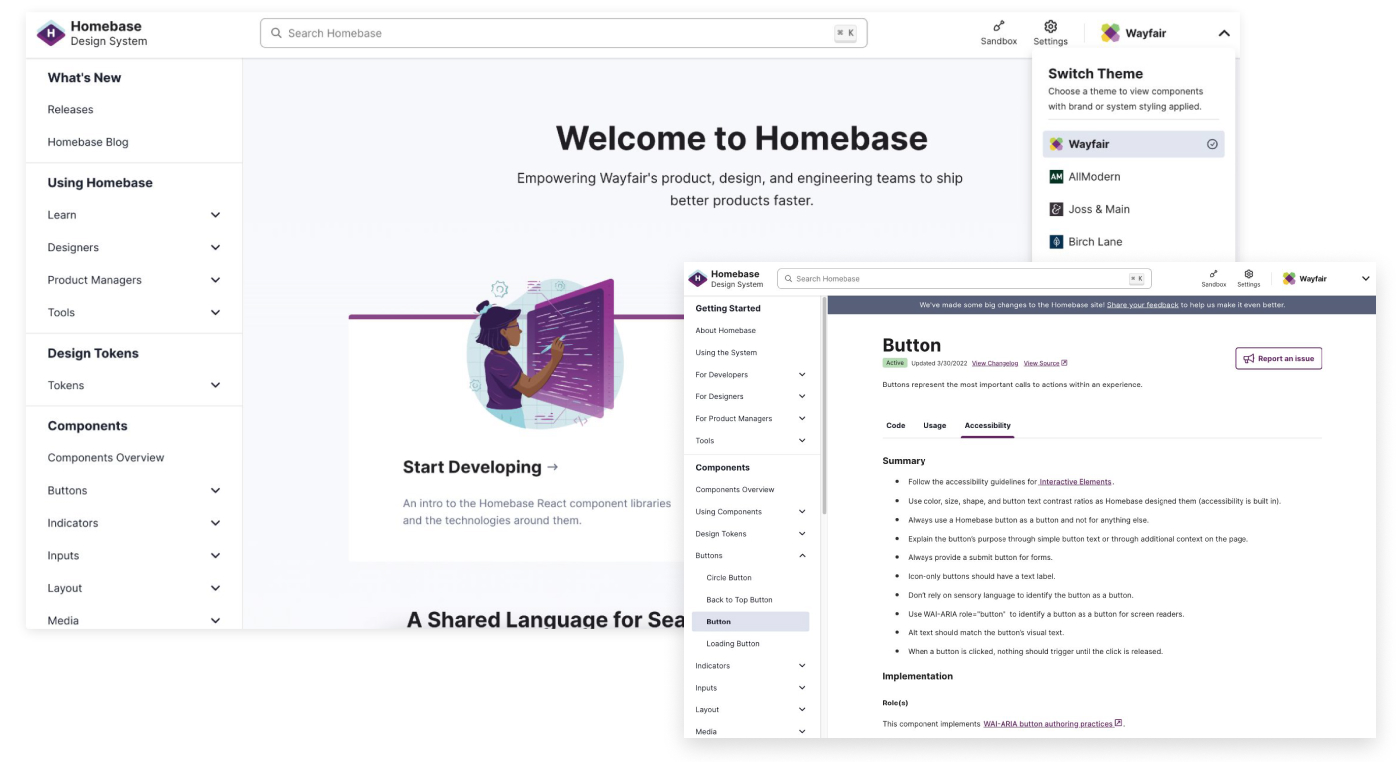Click the Report an issue button

tap(1278, 358)
